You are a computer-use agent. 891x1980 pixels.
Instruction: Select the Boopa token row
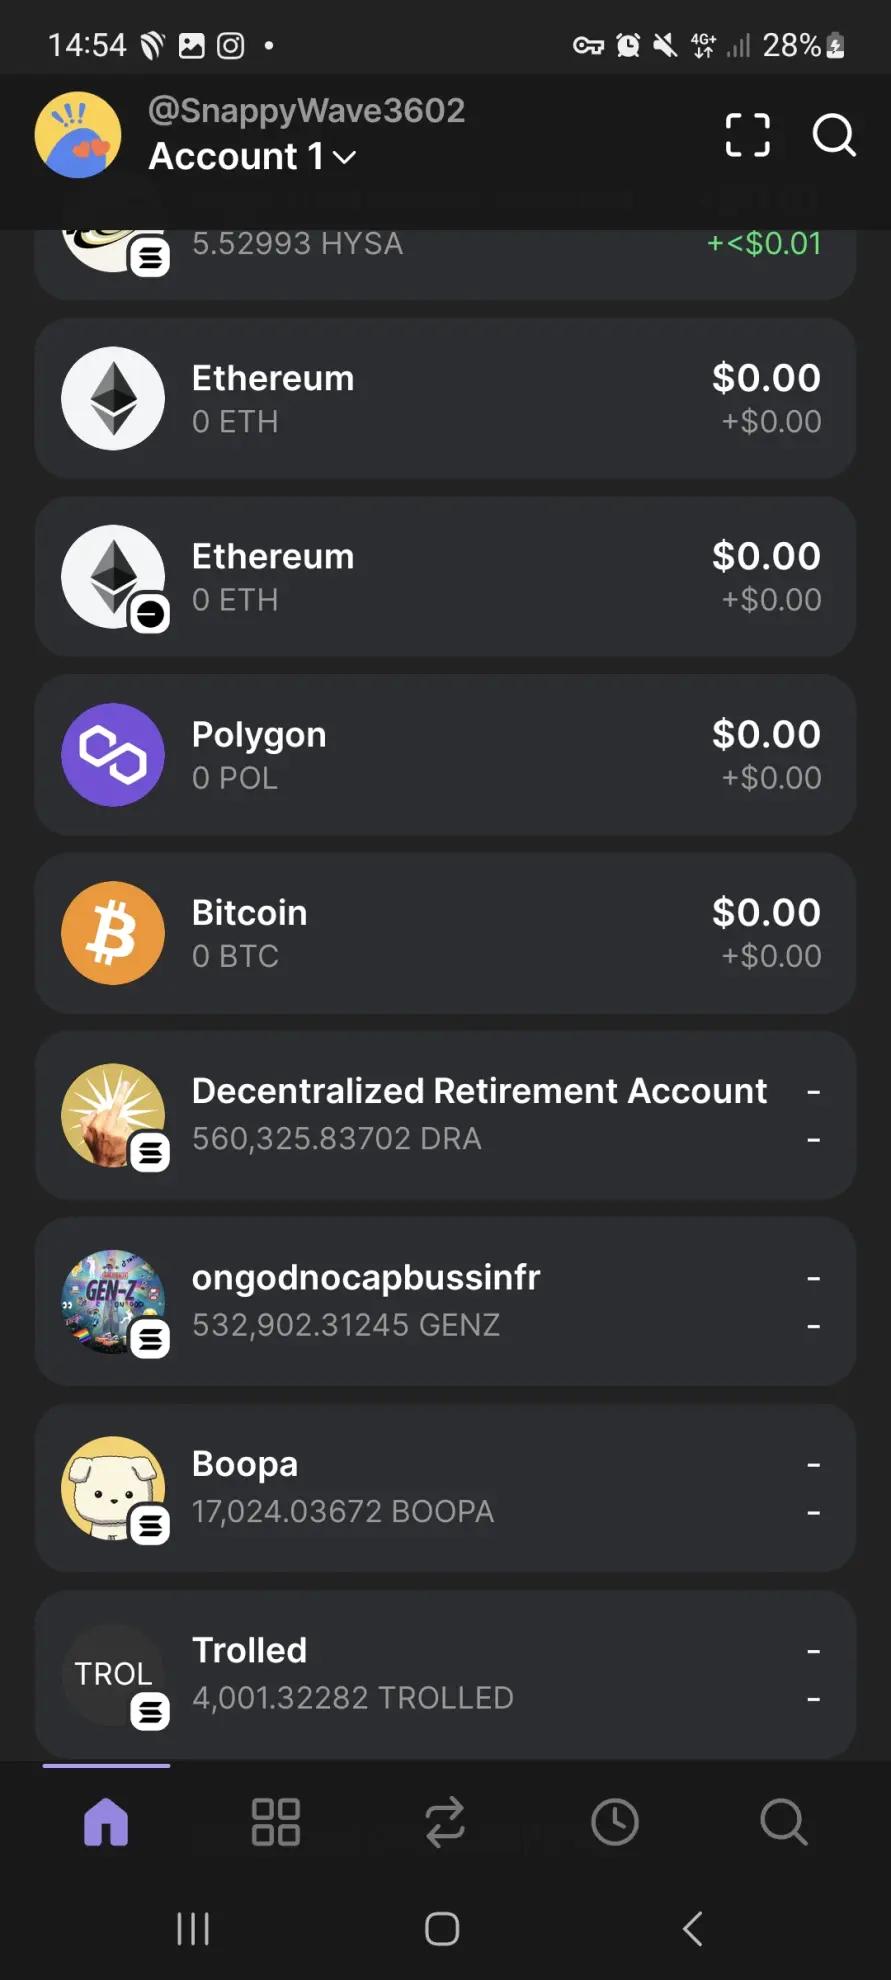(445, 1488)
